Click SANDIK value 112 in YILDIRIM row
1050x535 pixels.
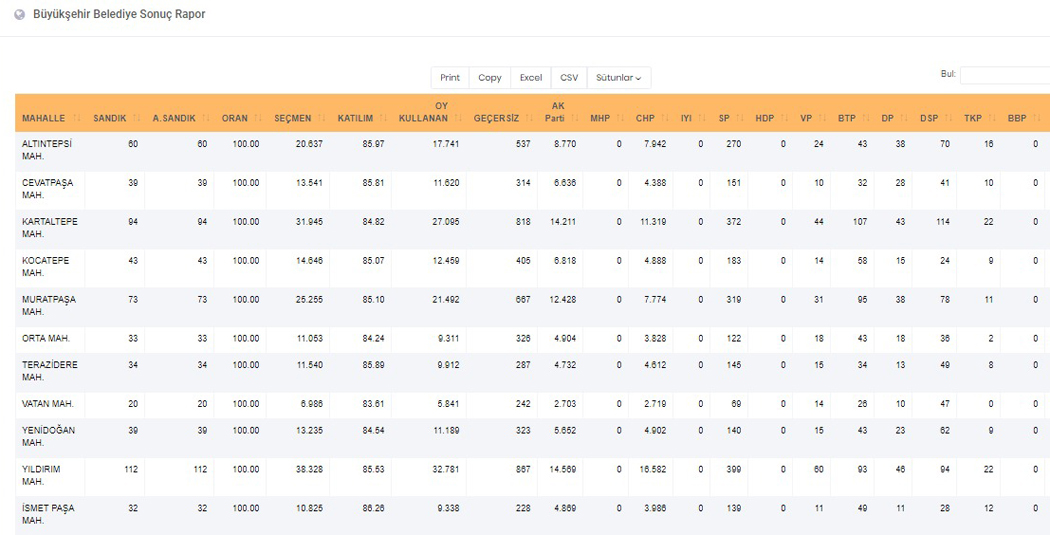(131, 469)
